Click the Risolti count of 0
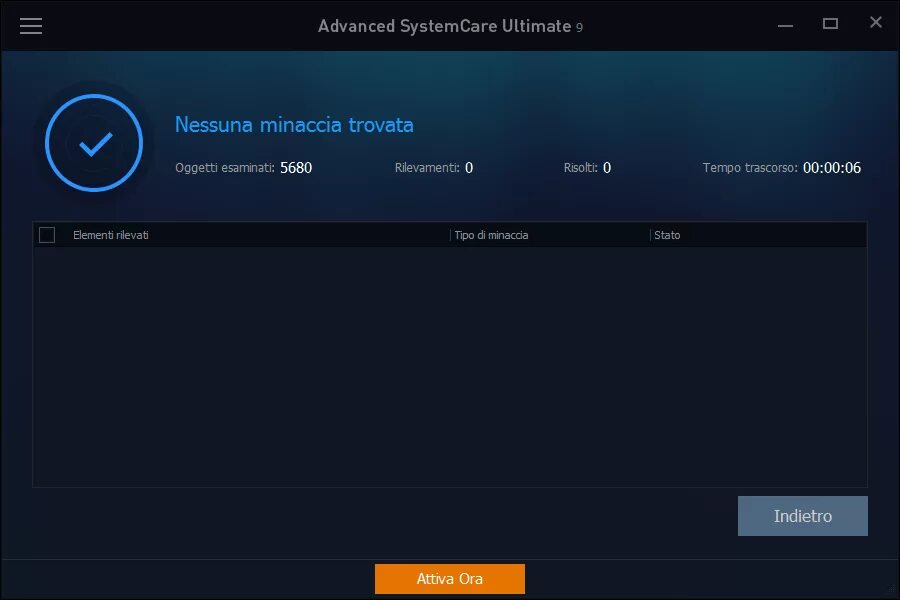 pos(607,168)
